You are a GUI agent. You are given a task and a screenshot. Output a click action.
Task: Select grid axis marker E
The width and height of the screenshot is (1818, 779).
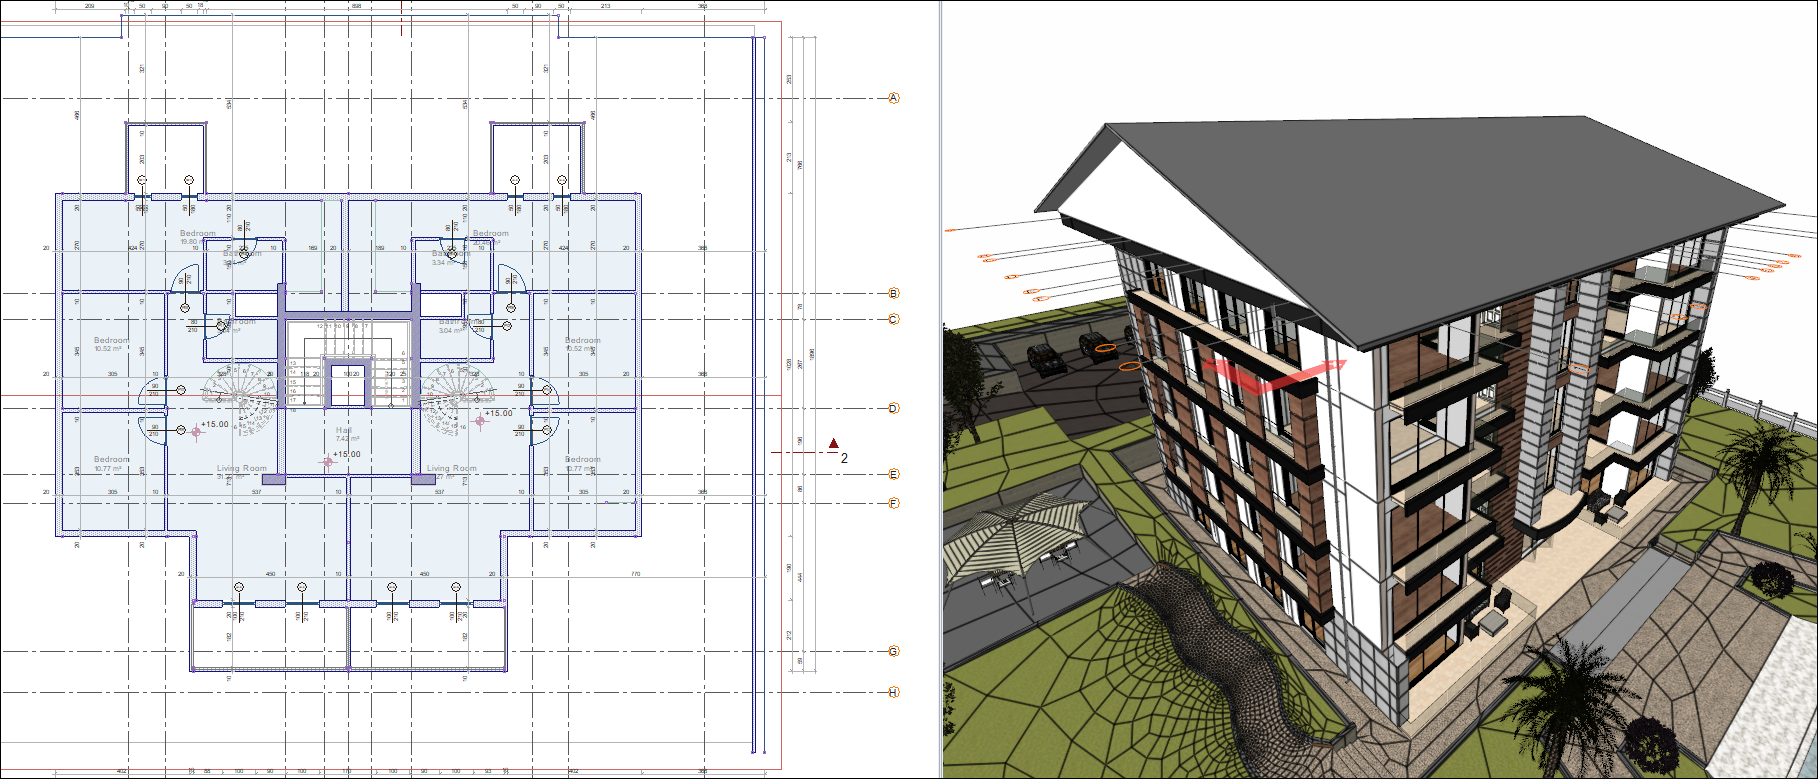point(894,474)
